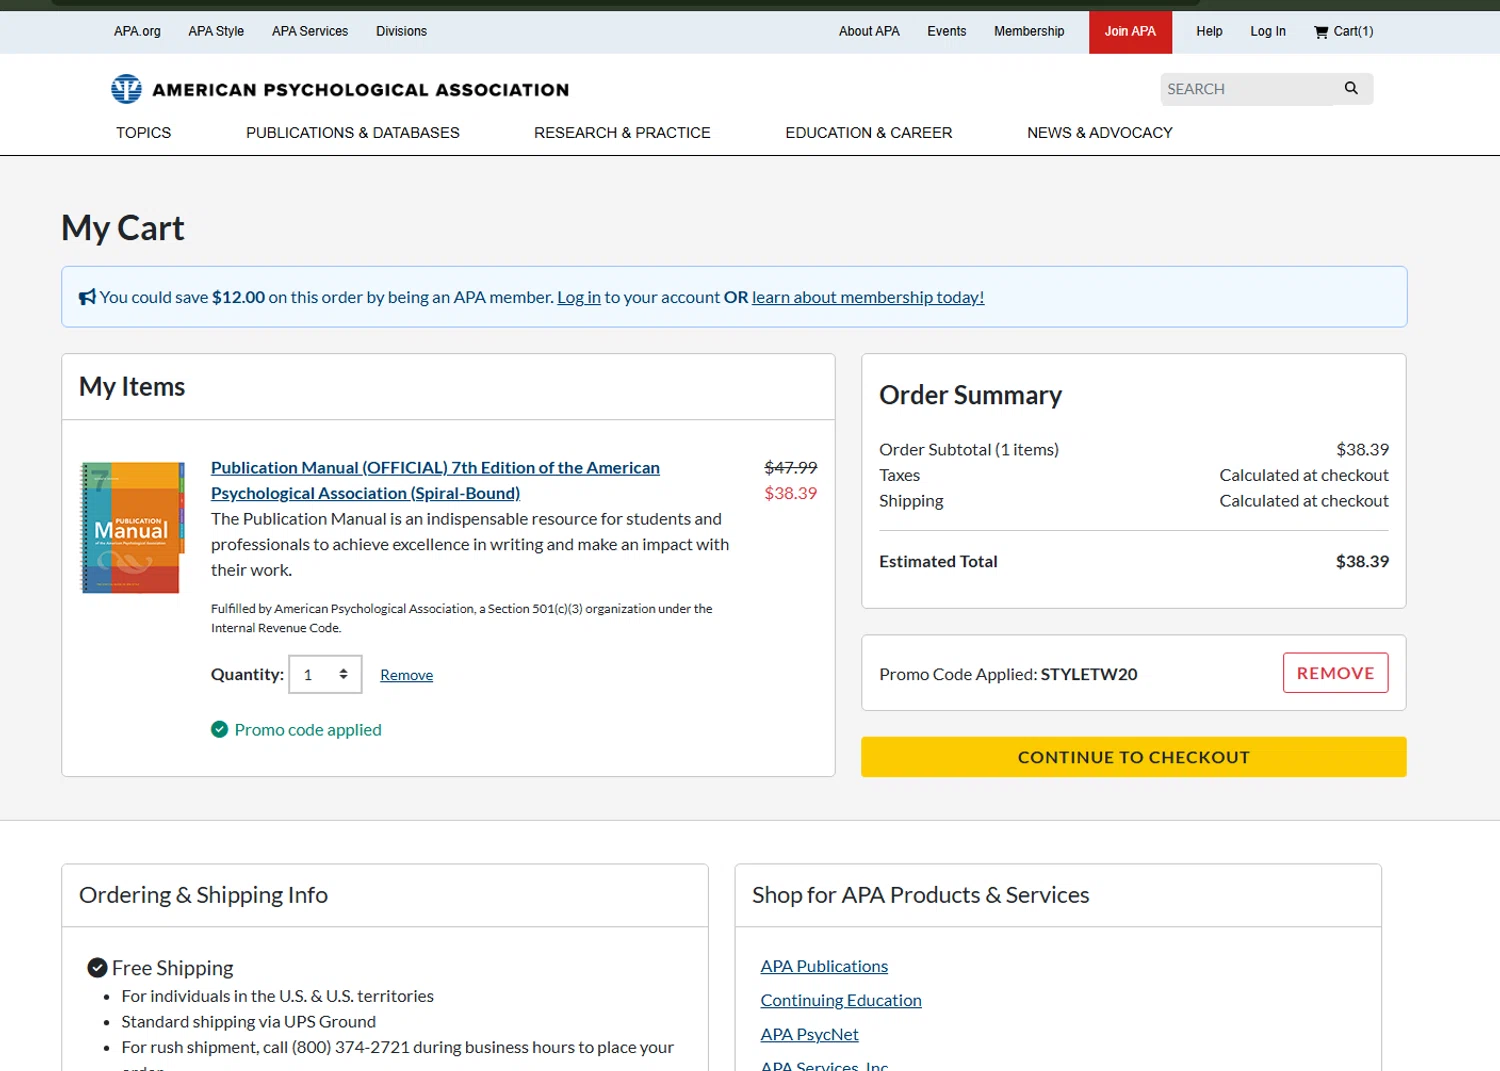Open Continuing Education link
Viewport: 1500px width, 1071px height.
coord(841,1000)
